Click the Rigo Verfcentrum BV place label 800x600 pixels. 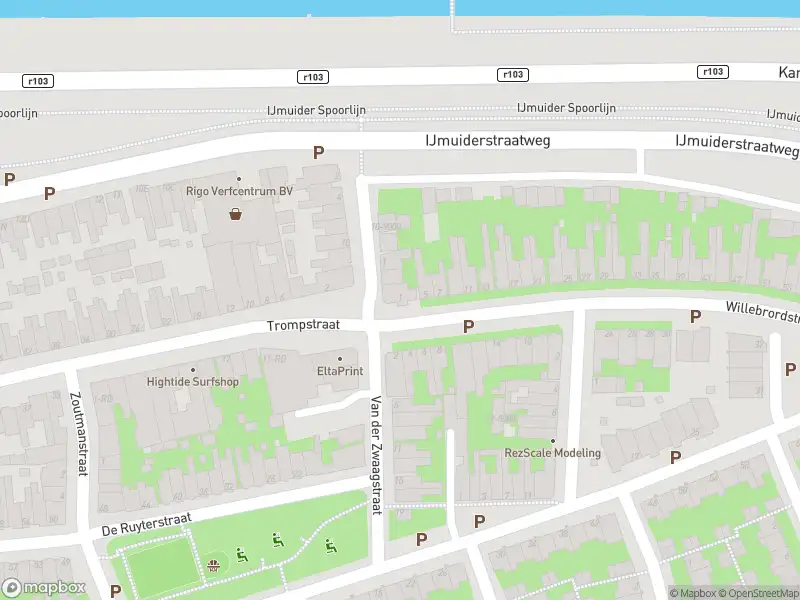(239, 191)
